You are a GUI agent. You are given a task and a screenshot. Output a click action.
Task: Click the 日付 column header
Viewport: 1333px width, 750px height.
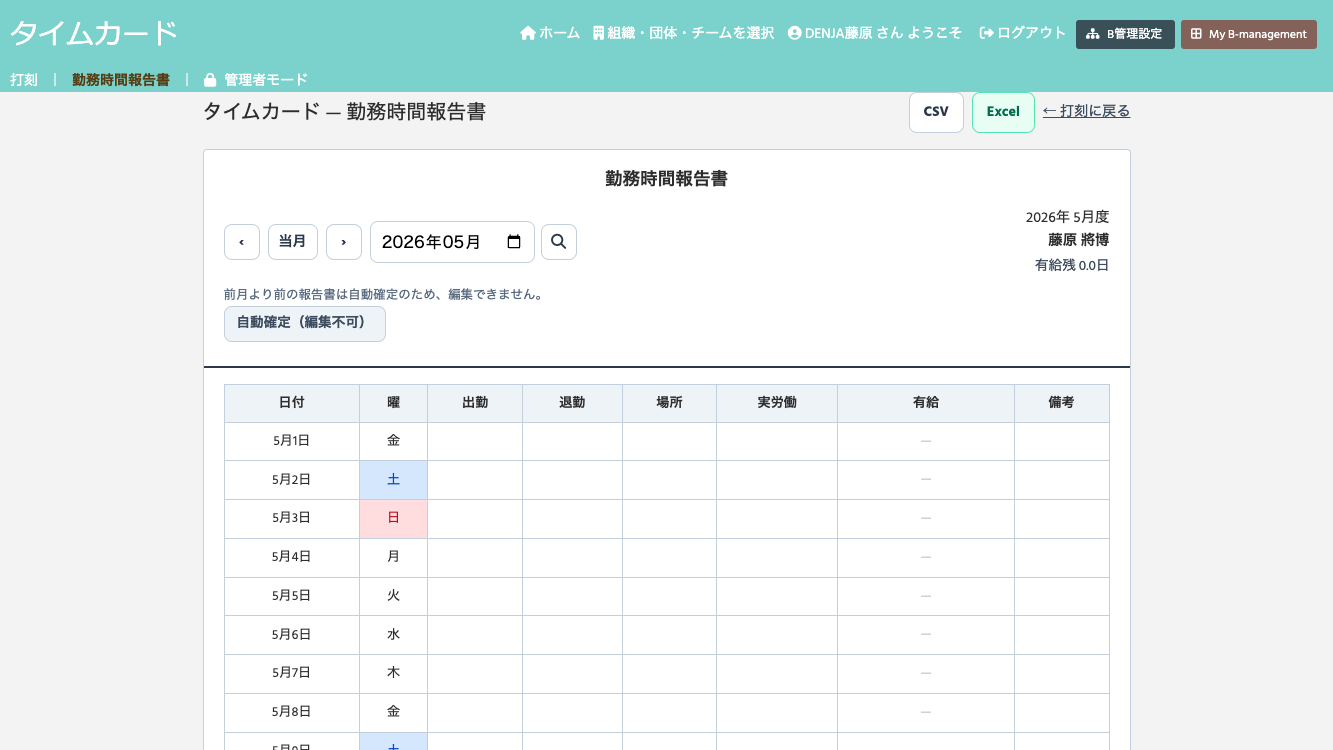292,403
